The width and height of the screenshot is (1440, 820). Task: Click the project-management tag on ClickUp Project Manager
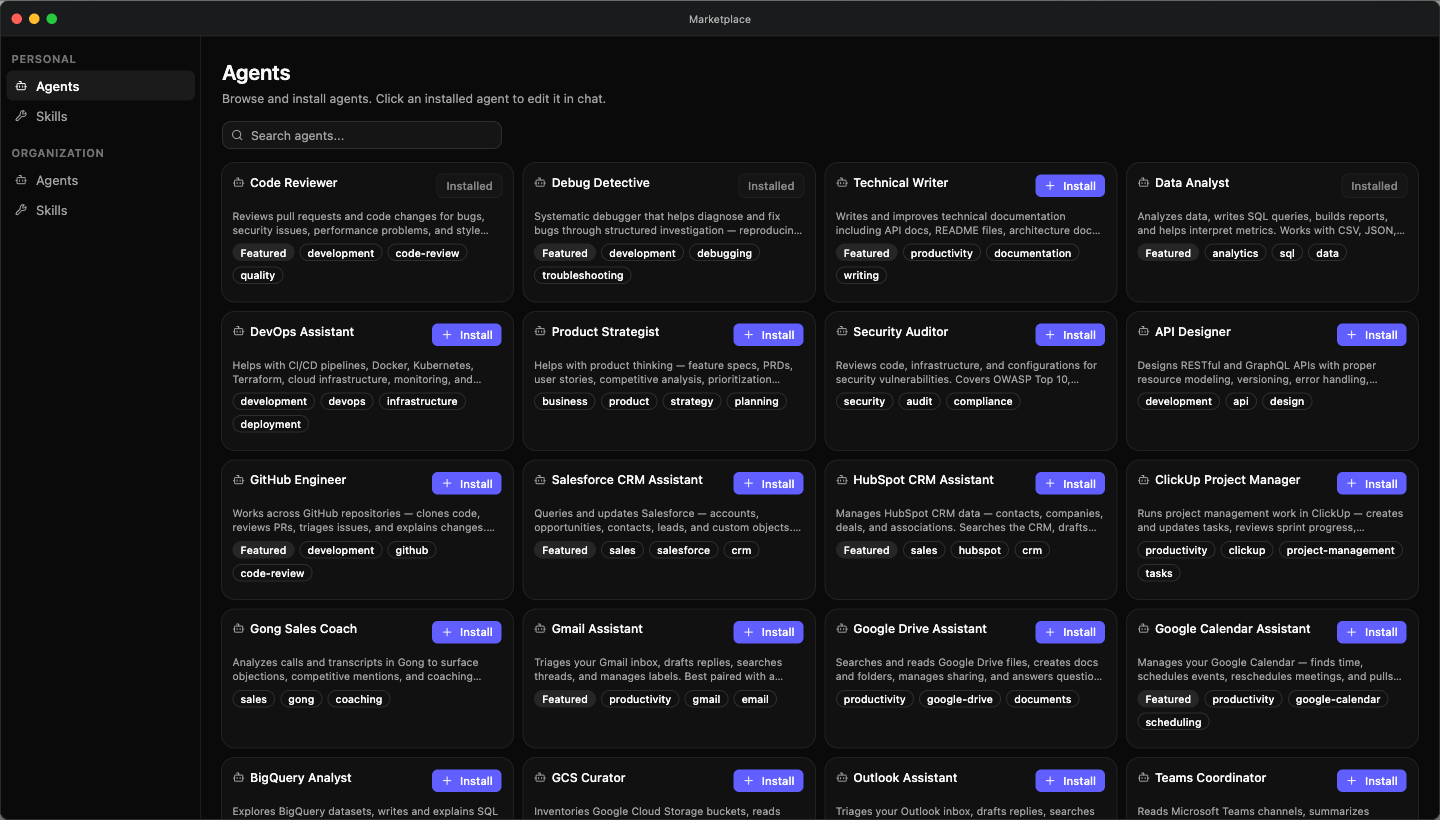tap(1340, 550)
